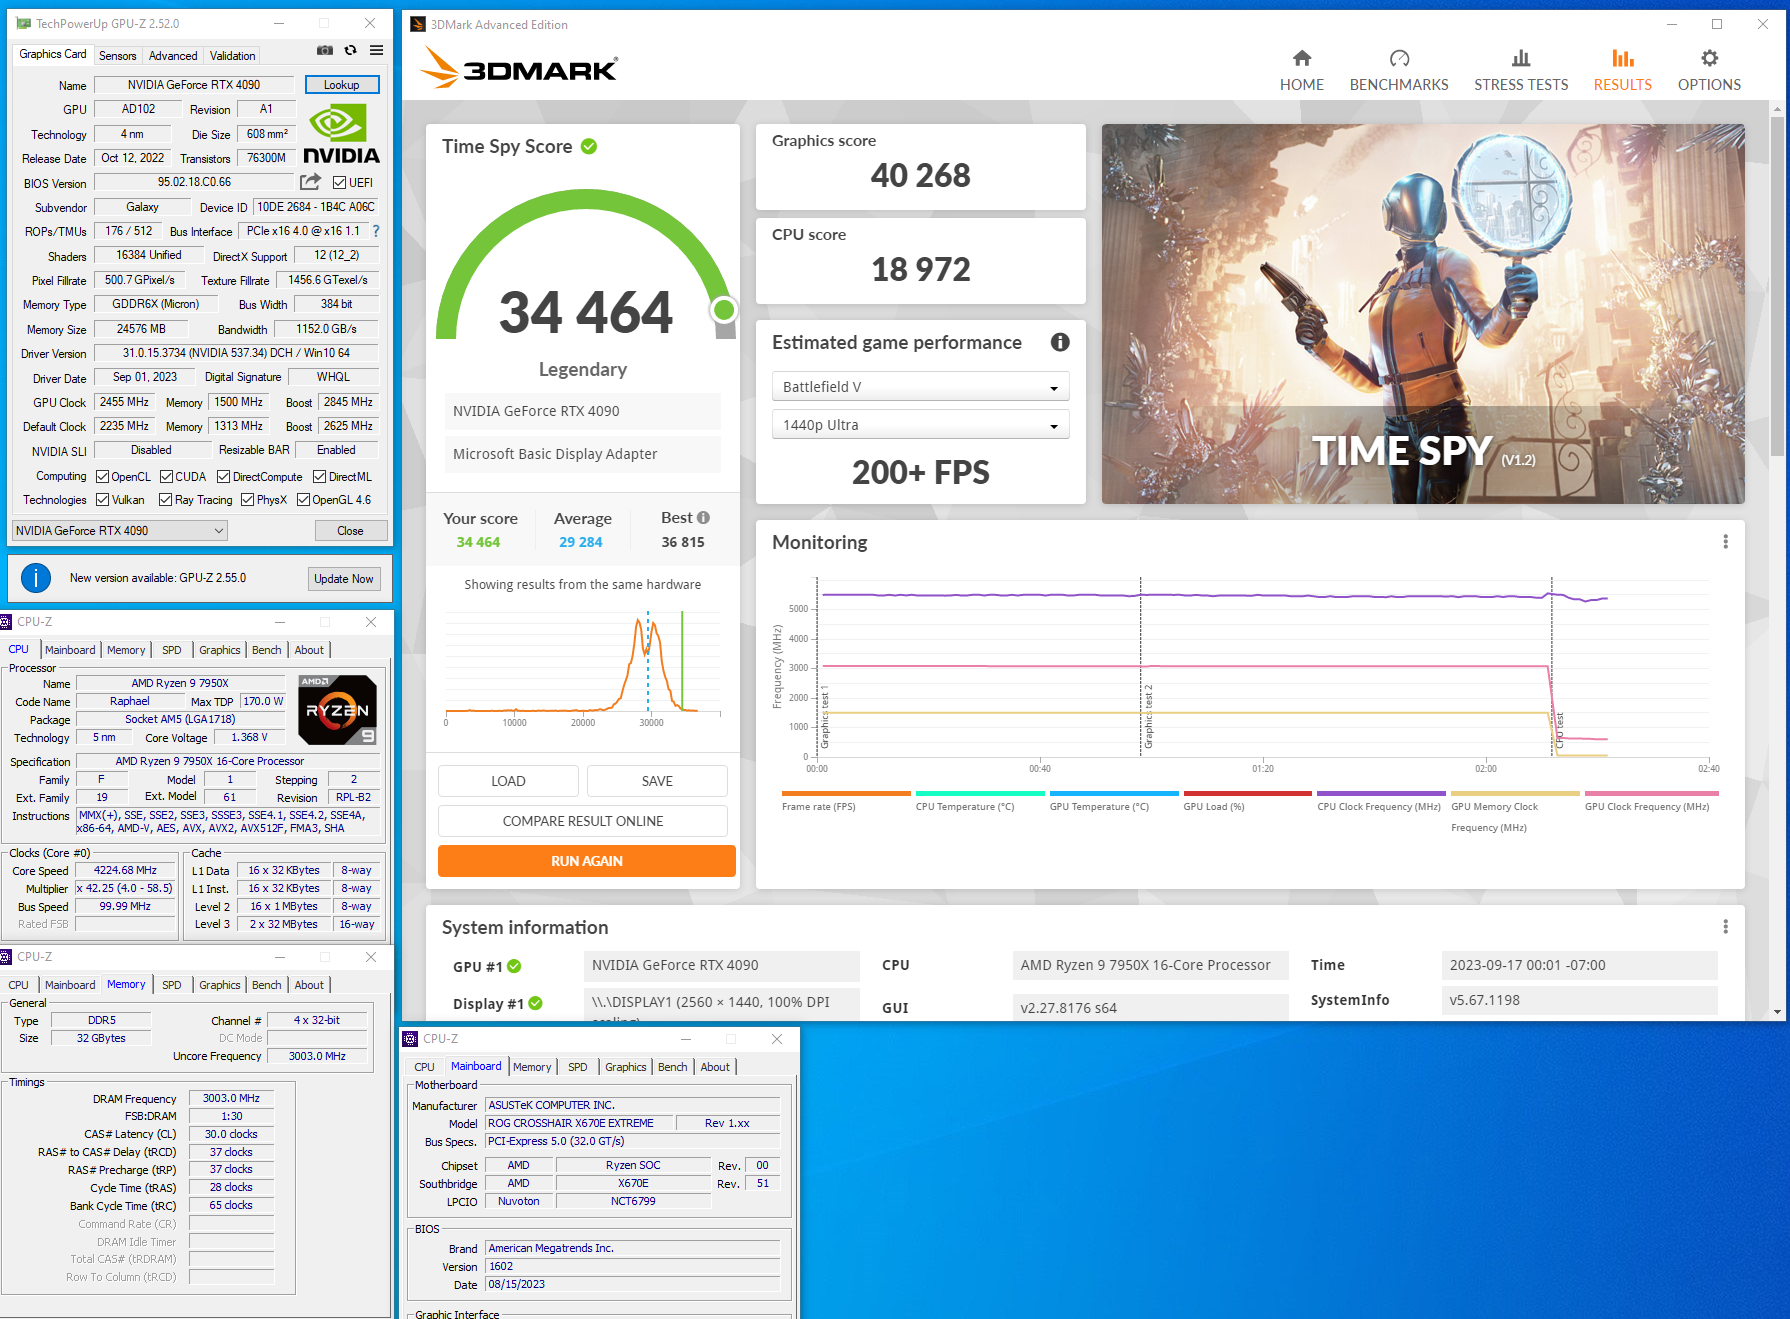Open the 1440p Ultra resolution dropdown
The image size is (1790, 1319).
[x=920, y=425]
